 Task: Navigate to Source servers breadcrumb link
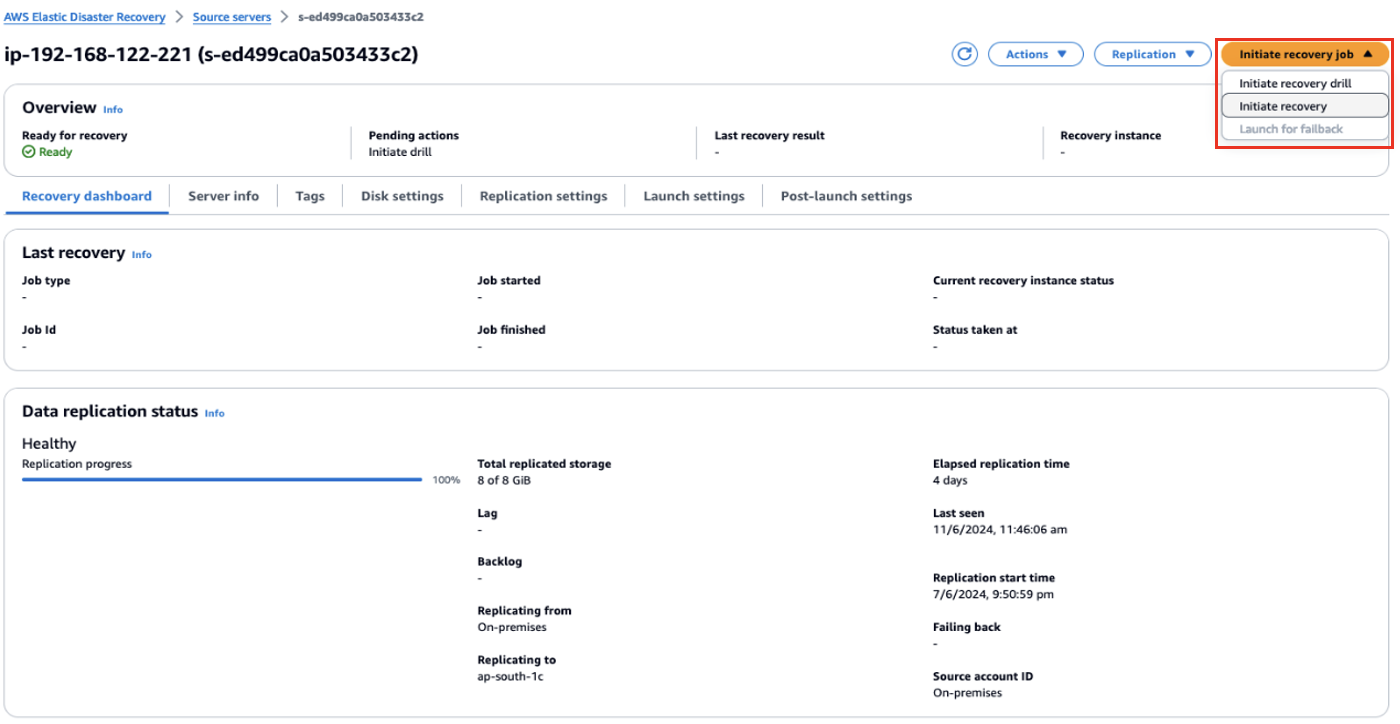coord(232,17)
